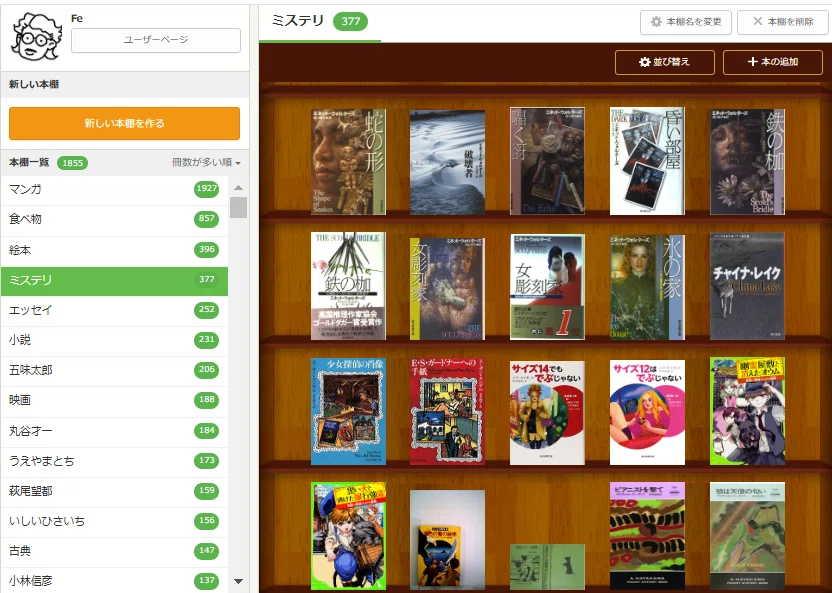
Task: Click the ミステリ tab header
Action: pos(319,22)
